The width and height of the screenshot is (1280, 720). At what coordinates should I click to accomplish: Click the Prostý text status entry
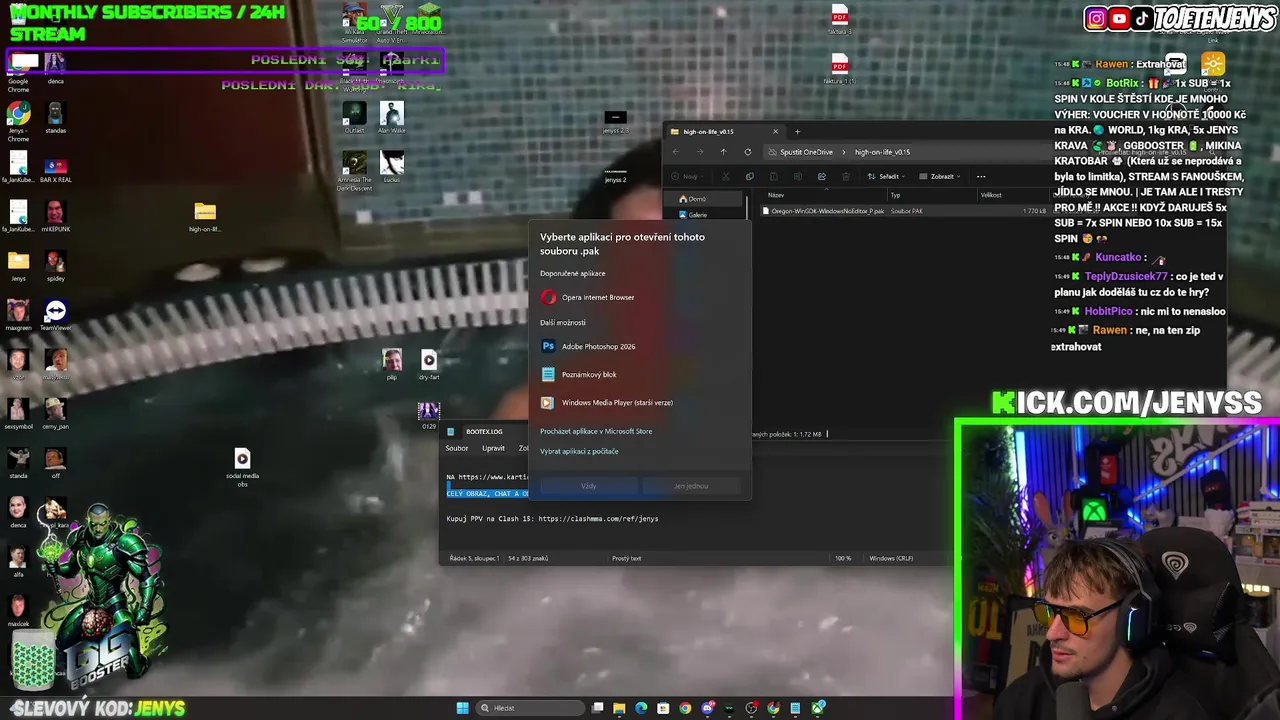[627, 558]
